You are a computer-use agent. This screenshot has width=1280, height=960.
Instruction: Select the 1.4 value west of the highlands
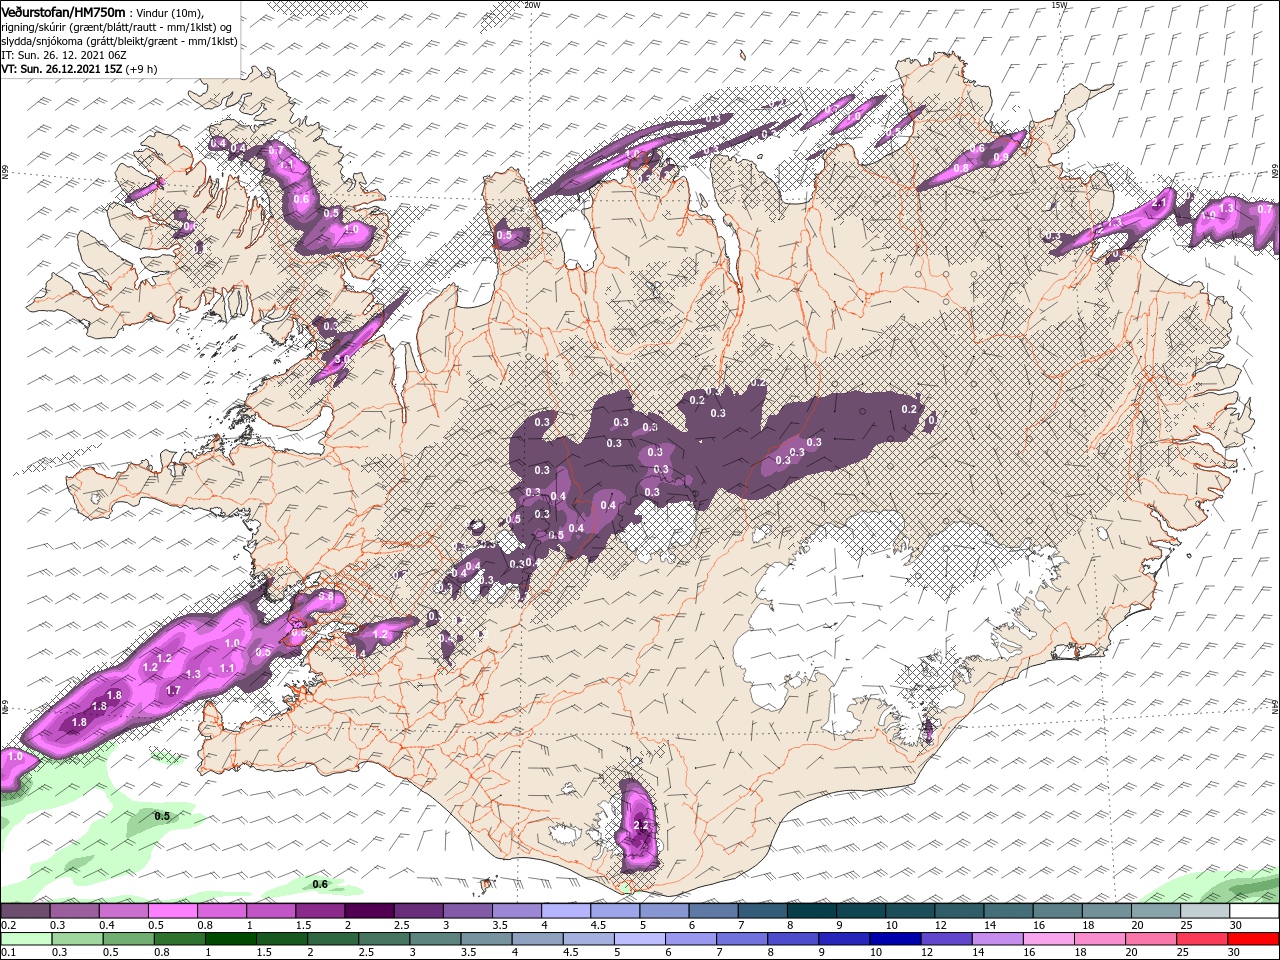pyautogui.click(x=360, y=653)
